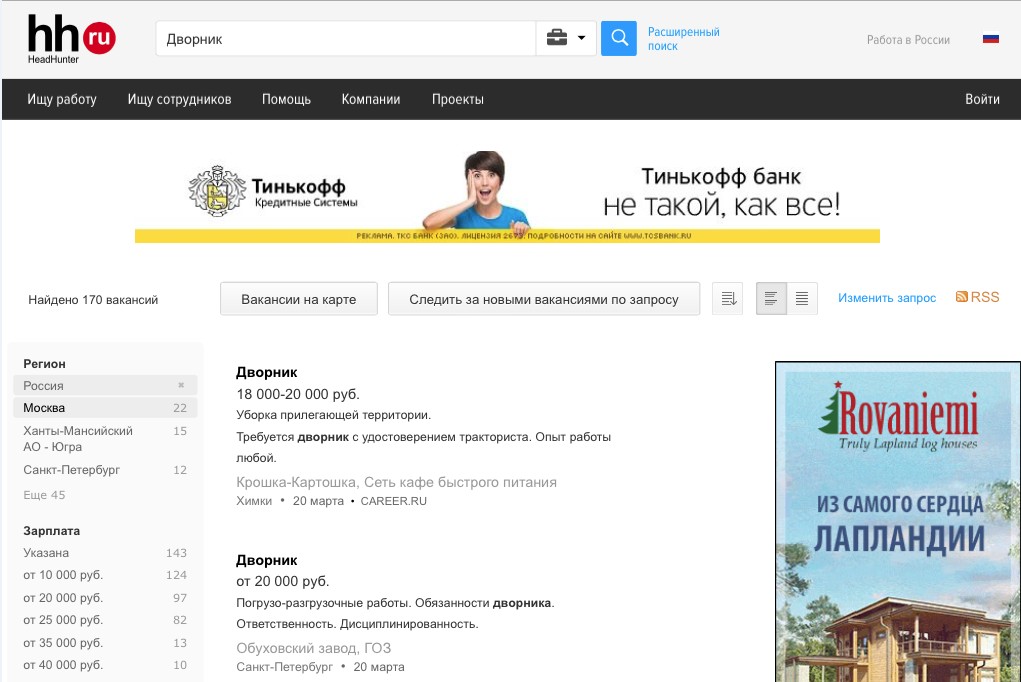Screen dimensions: 1021x682
Task: Open the Компании menu item
Action: [x=371, y=99]
